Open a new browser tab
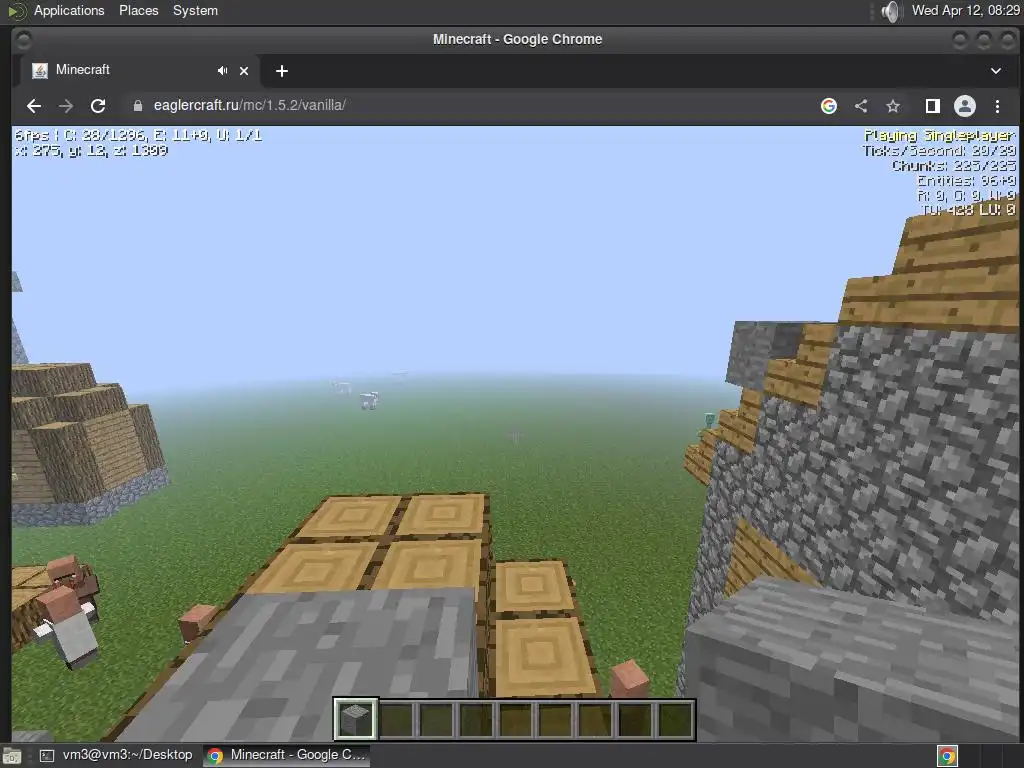The height and width of the screenshot is (768, 1024). (x=281, y=71)
